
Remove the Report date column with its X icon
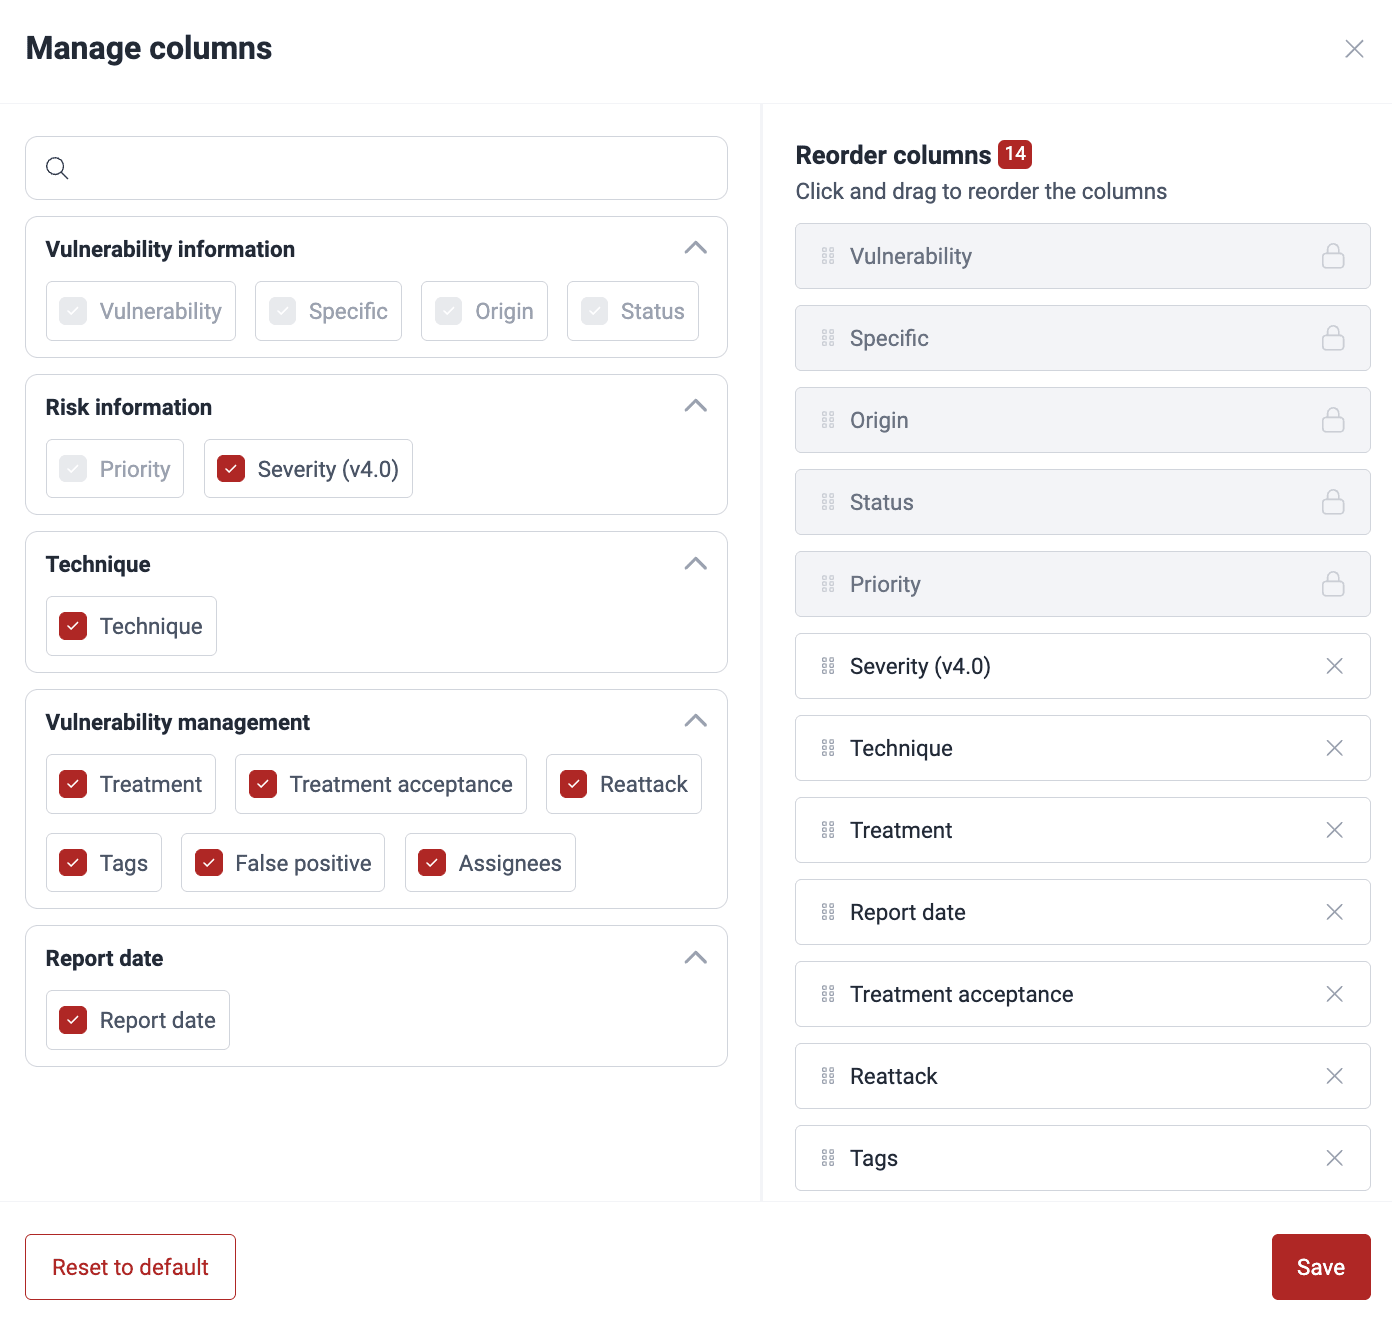(x=1334, y=912)
